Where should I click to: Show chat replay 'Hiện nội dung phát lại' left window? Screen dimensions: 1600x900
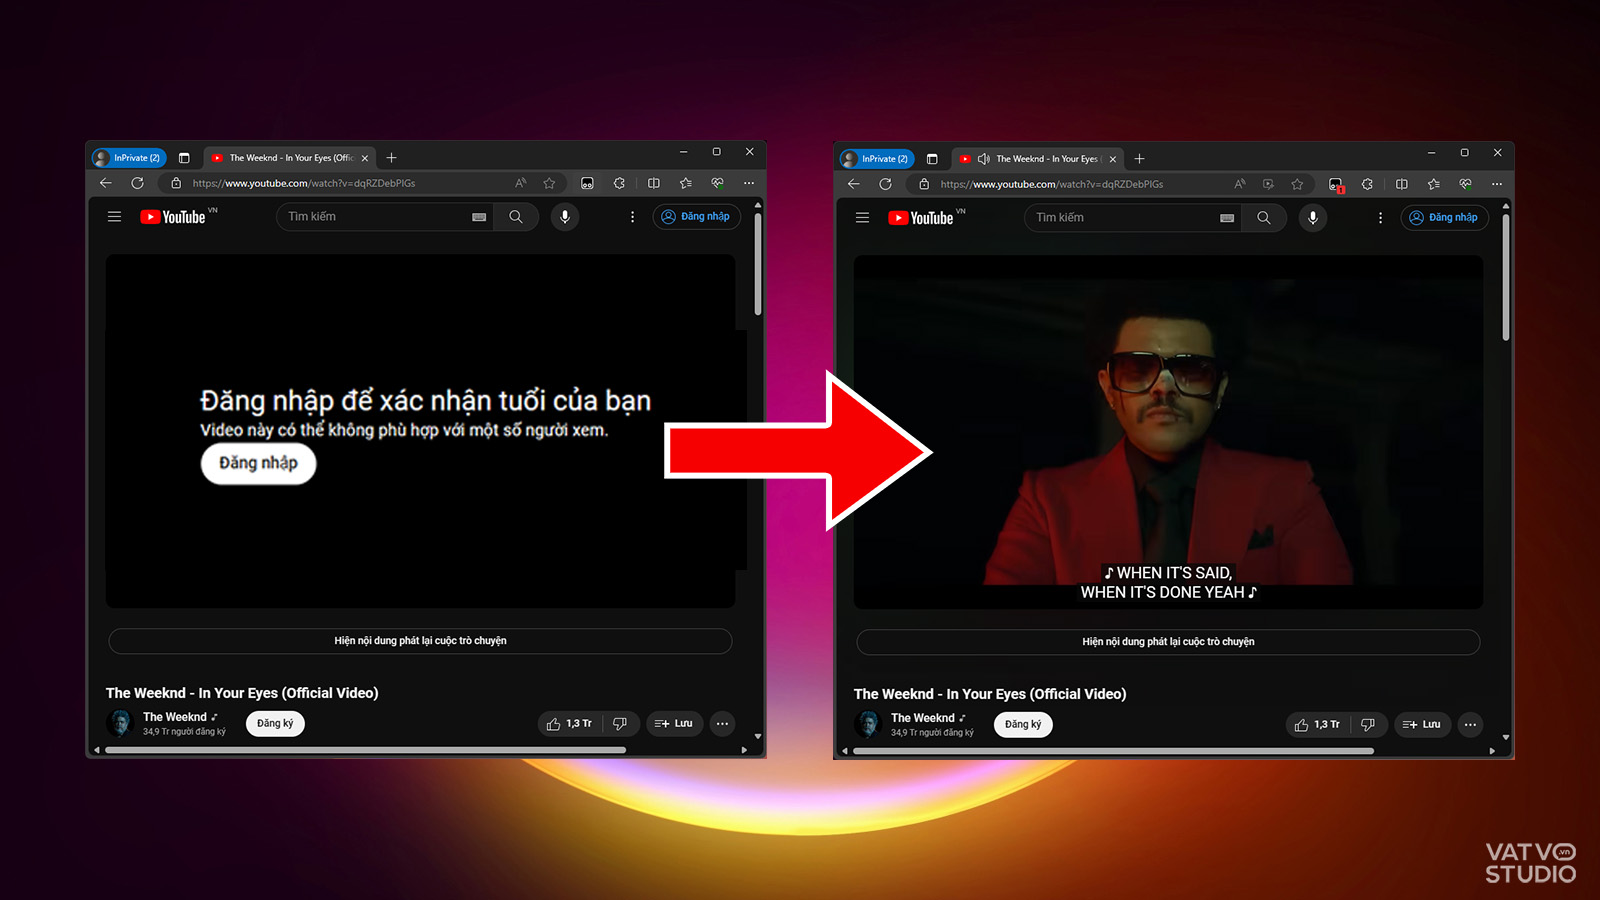[x=420, y=641]
